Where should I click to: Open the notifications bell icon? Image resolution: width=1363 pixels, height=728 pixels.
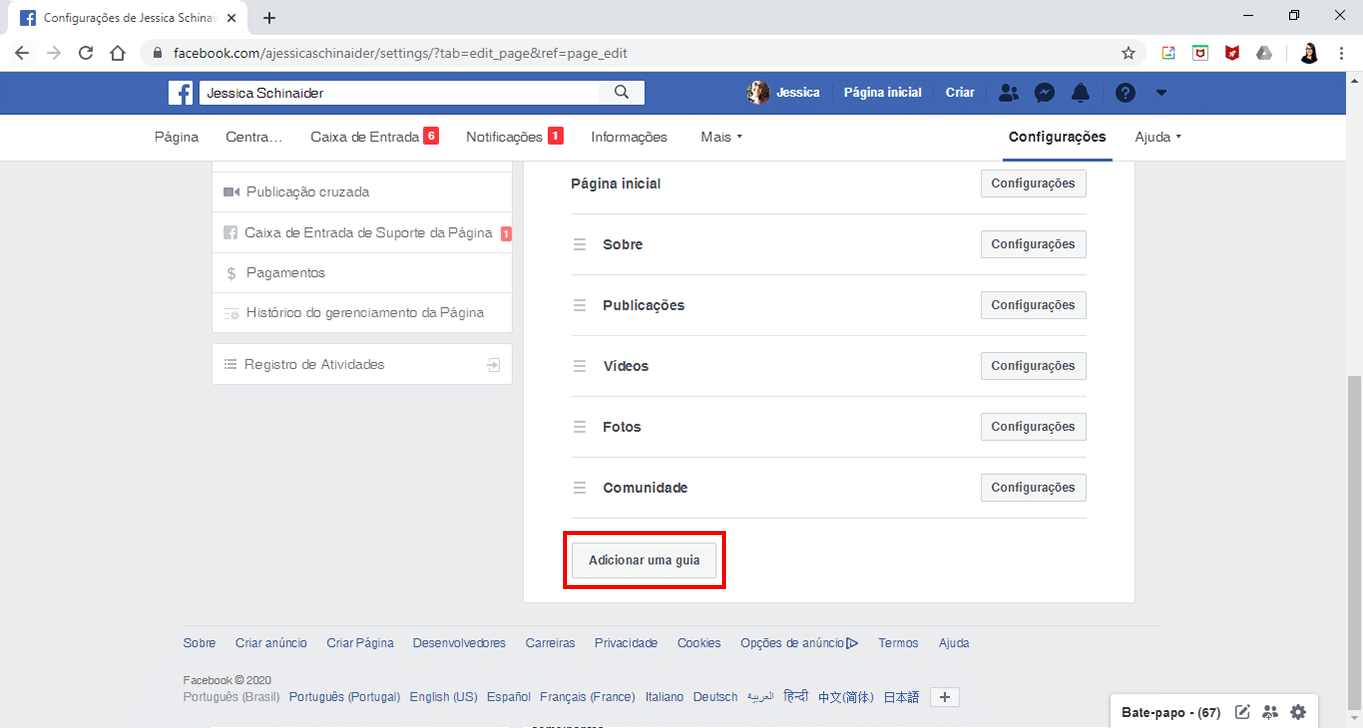1080,93
